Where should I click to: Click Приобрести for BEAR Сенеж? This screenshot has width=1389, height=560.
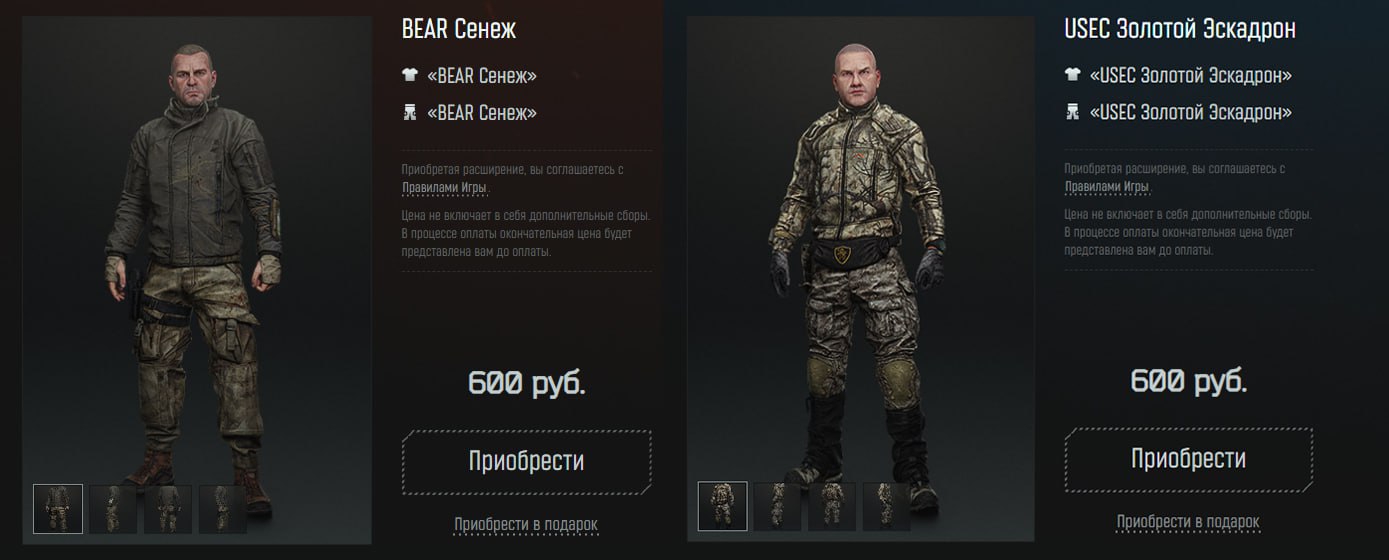527,461
